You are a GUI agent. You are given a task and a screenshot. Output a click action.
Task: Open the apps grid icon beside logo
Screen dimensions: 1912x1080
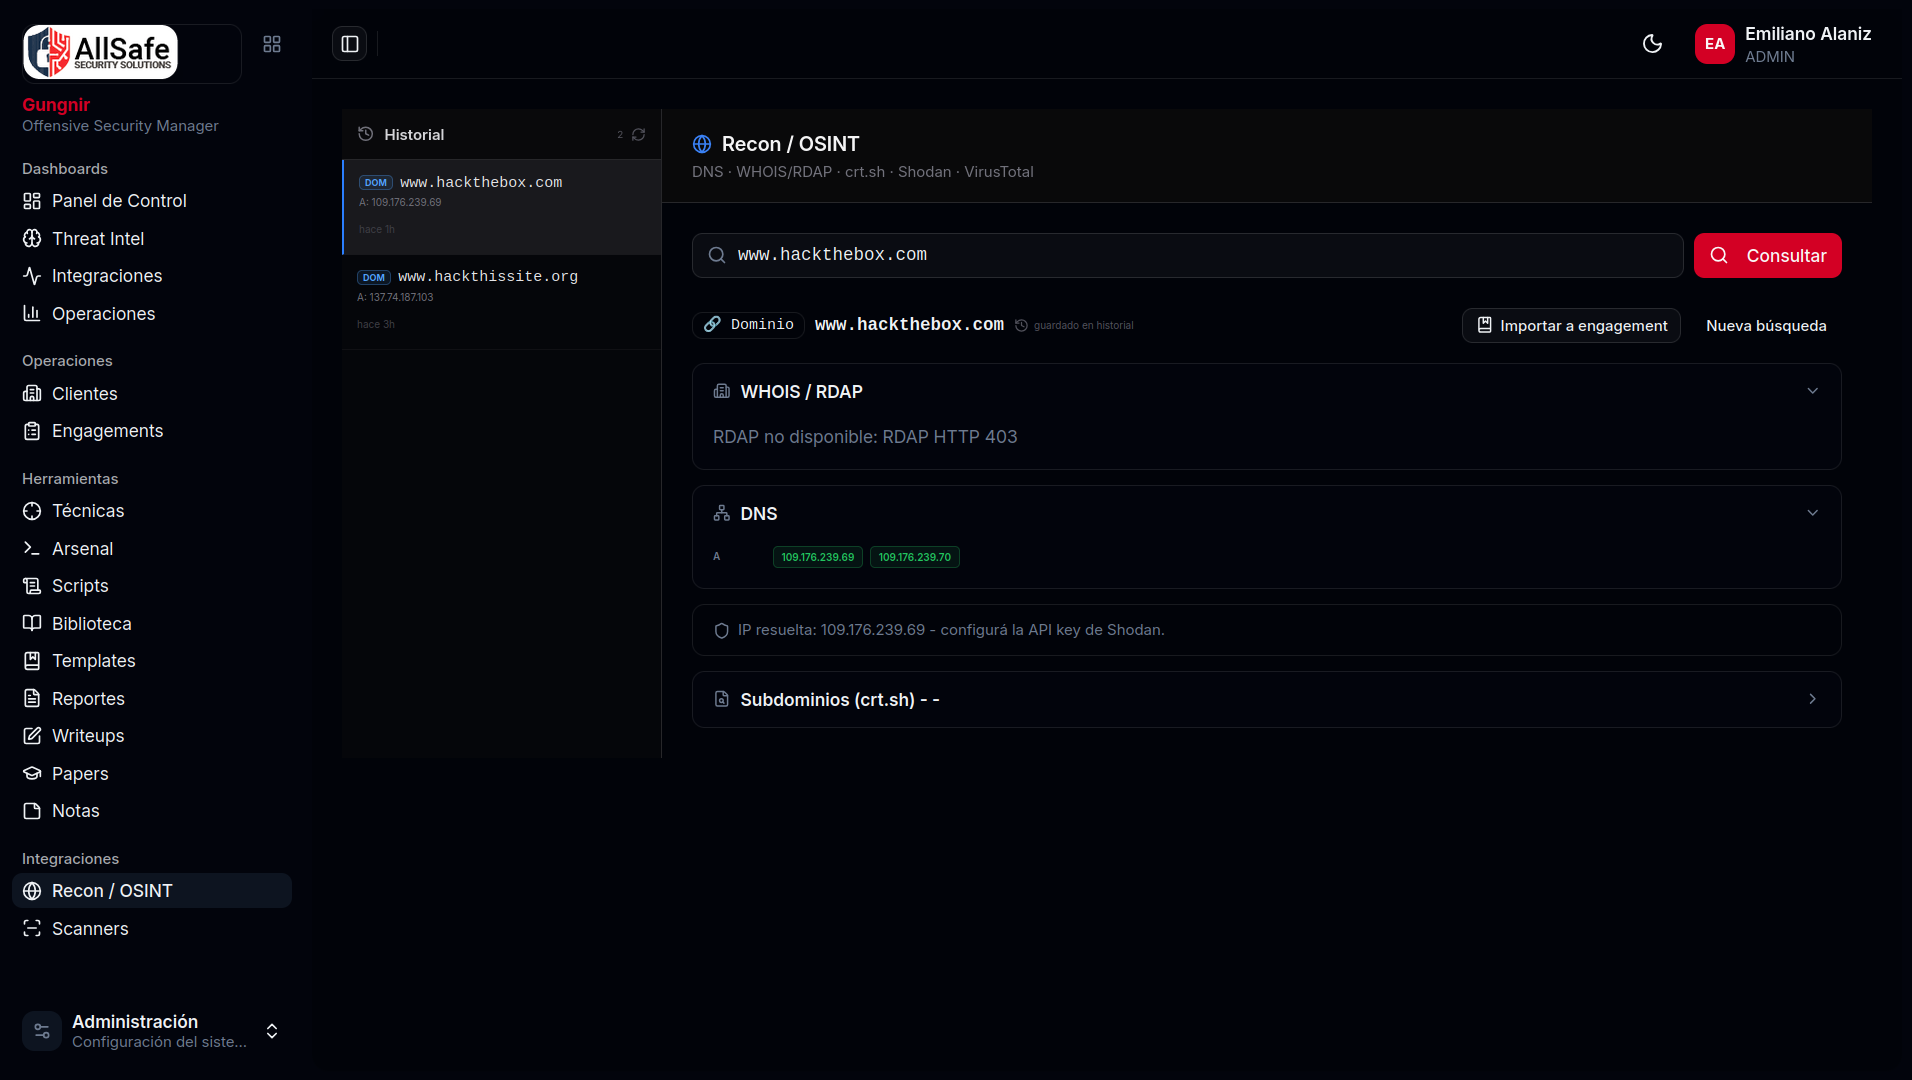click(x=272, y=44)
